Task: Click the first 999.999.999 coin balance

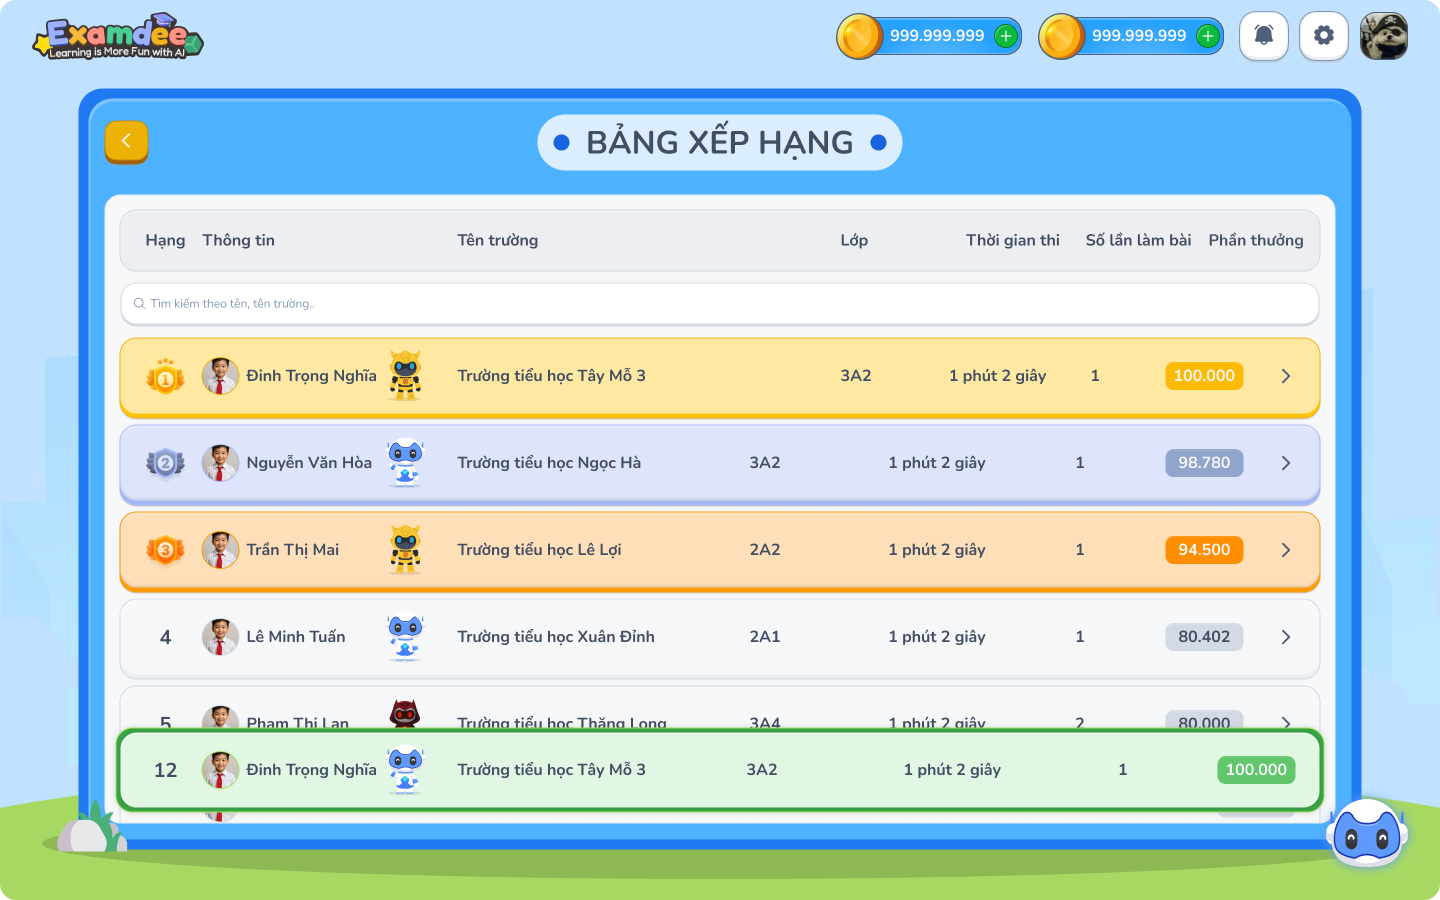Action: [x=937, y=36]
